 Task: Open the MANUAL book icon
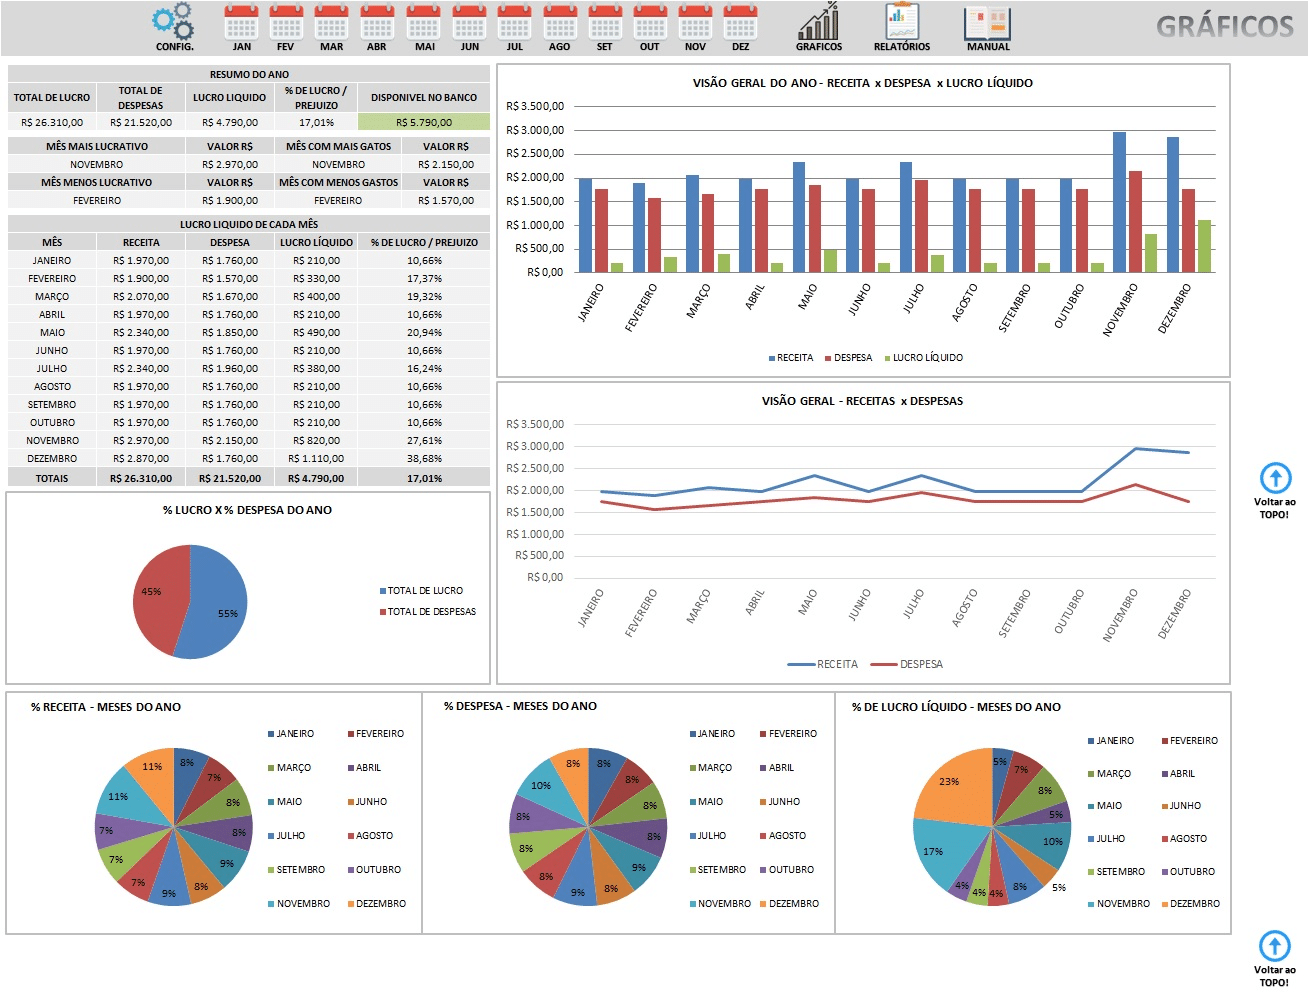pos(987,22)
